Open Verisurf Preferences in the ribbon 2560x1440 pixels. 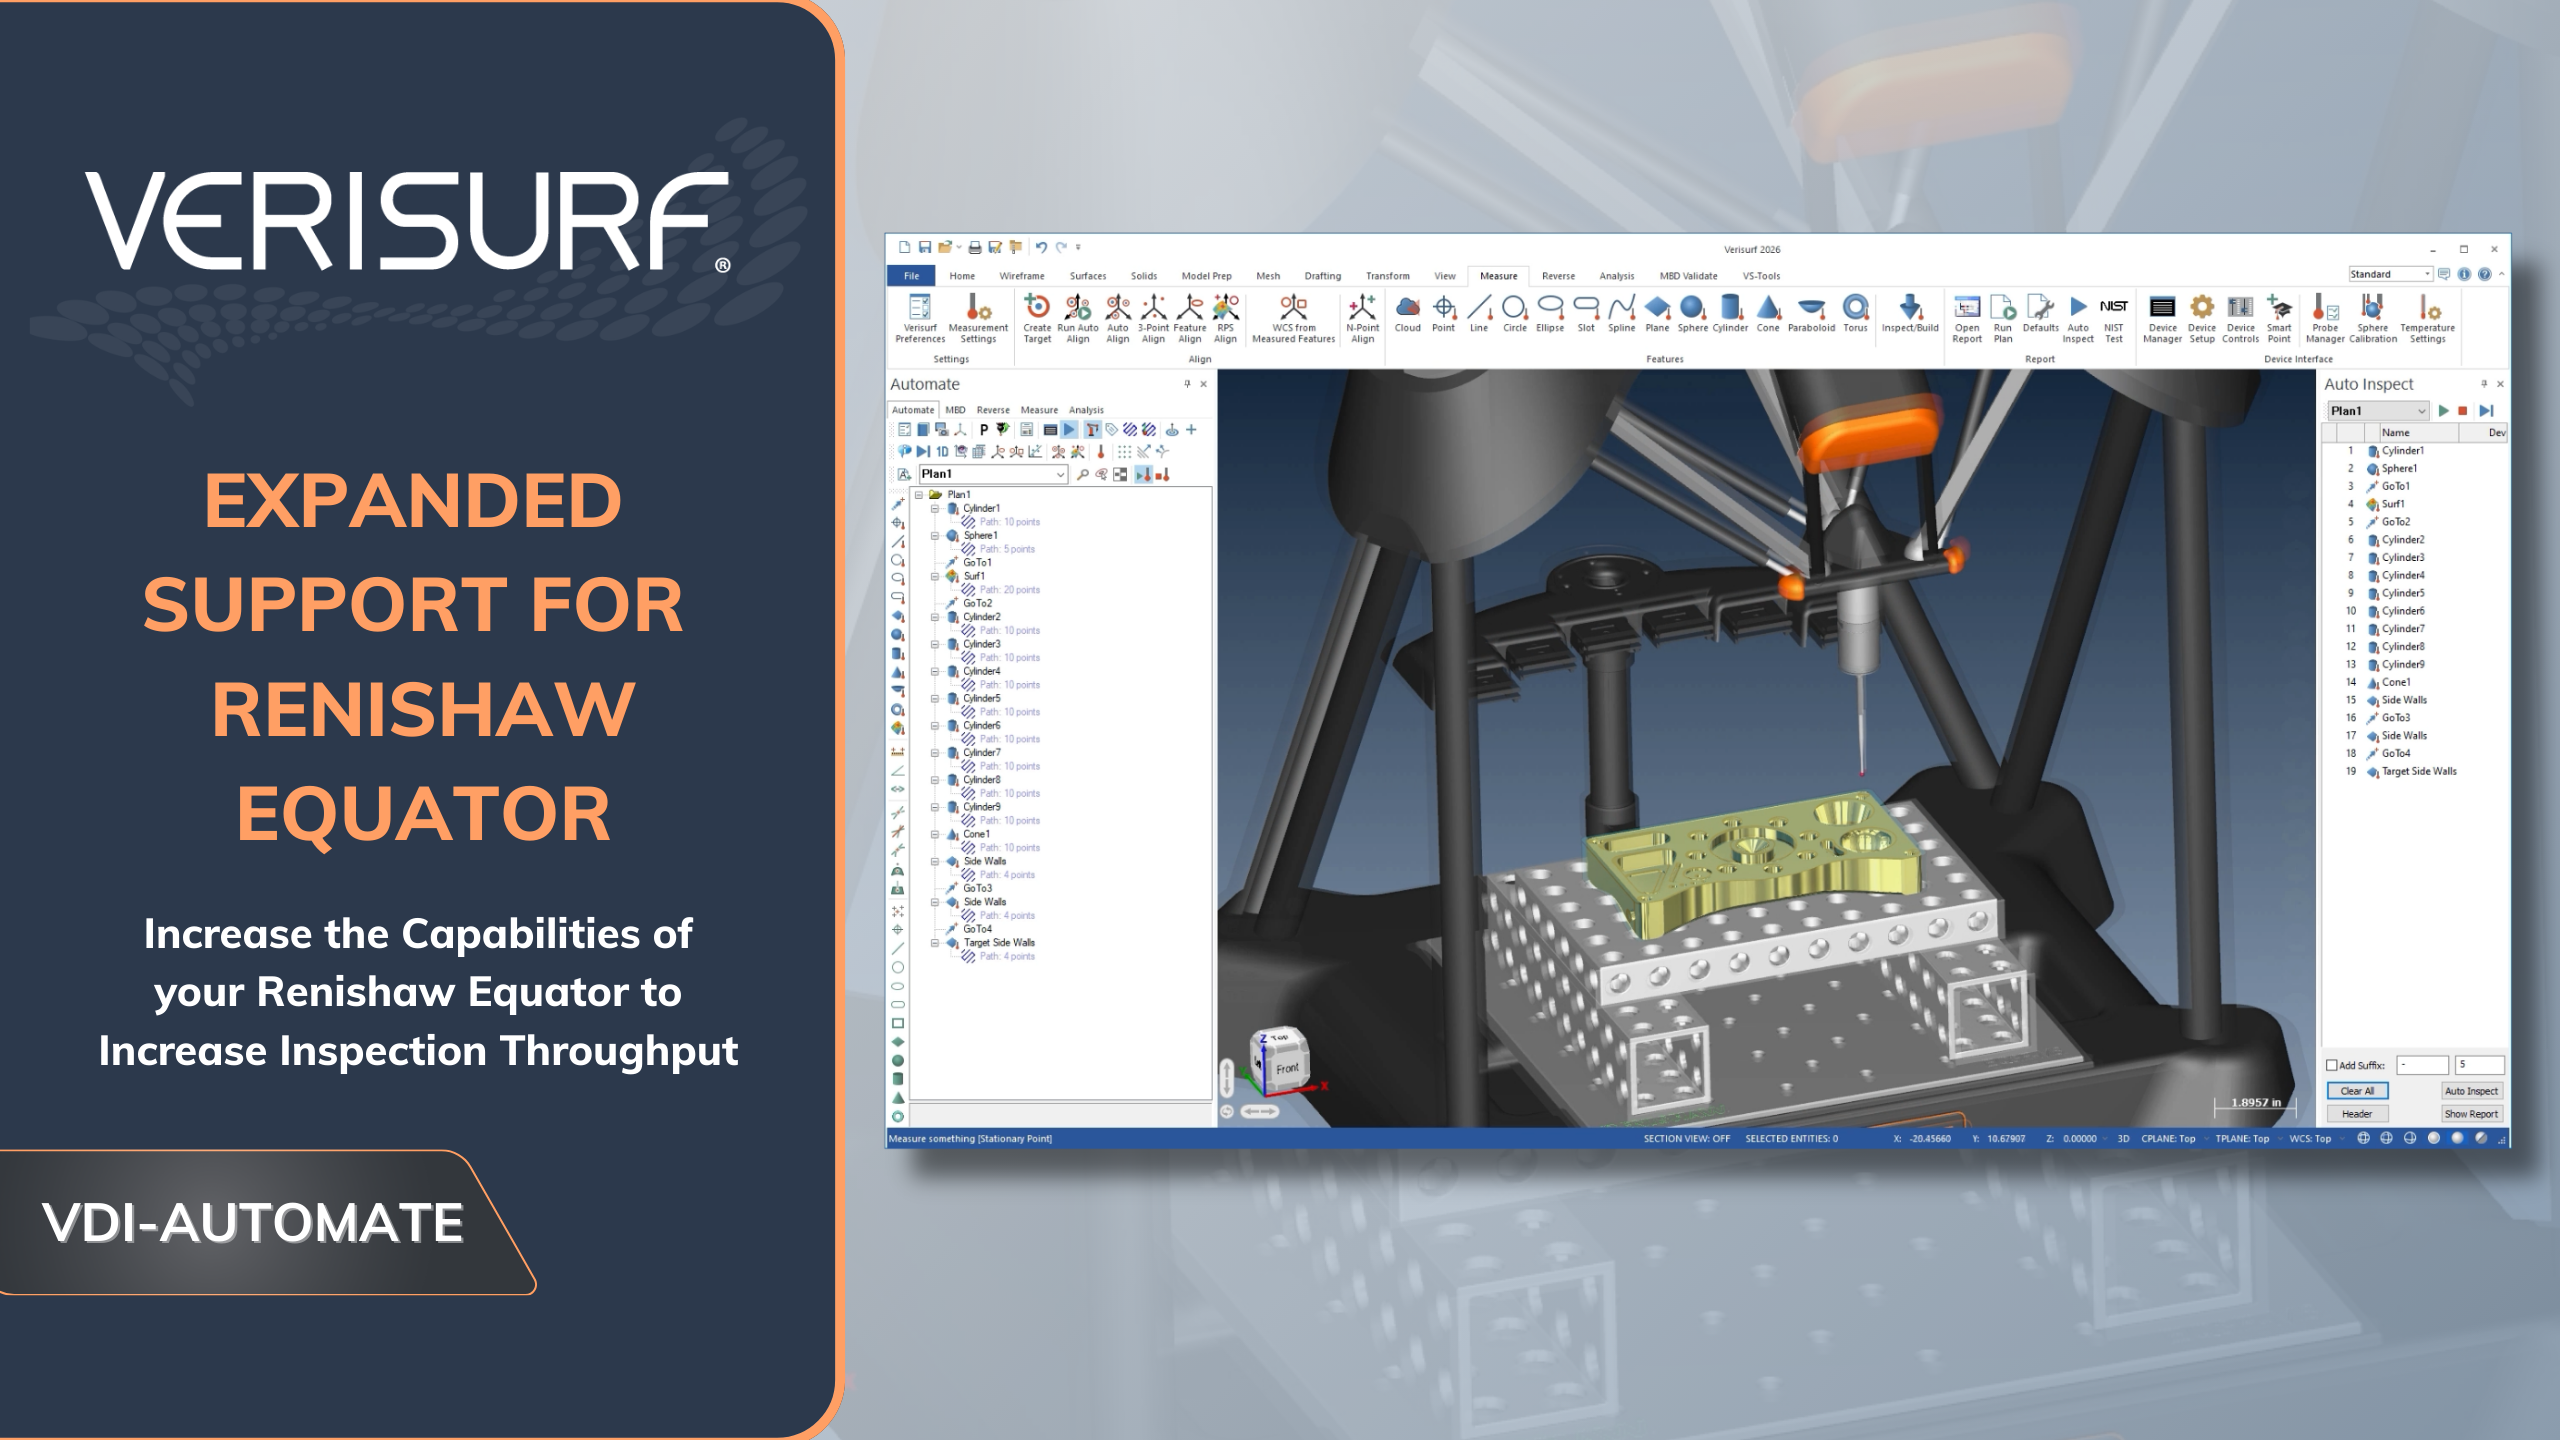(x=919, y=318)
